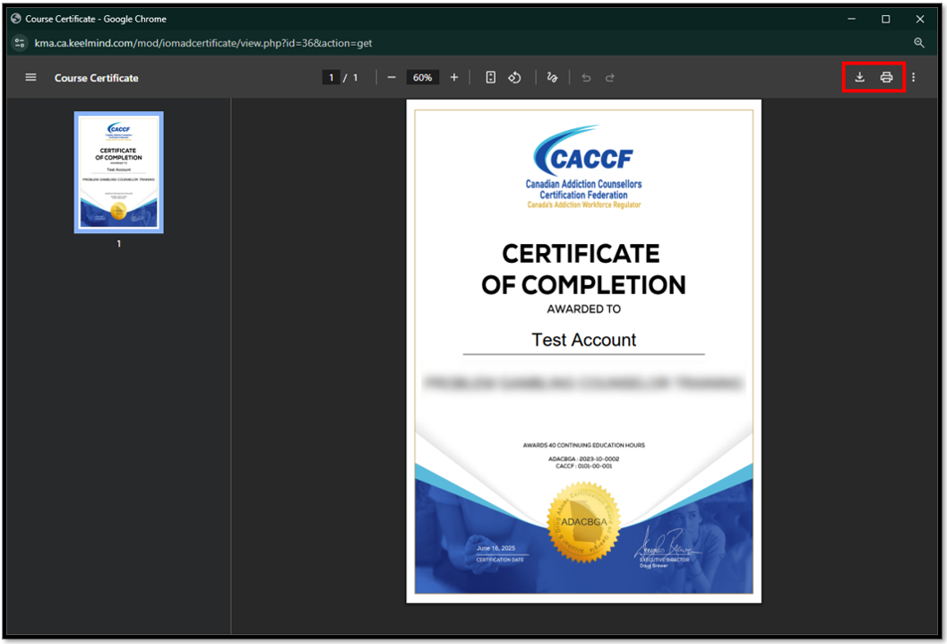The width and height of the screenshot is (947, 644).
Task: Select the draw annotation tool
Action: point(552,77)
